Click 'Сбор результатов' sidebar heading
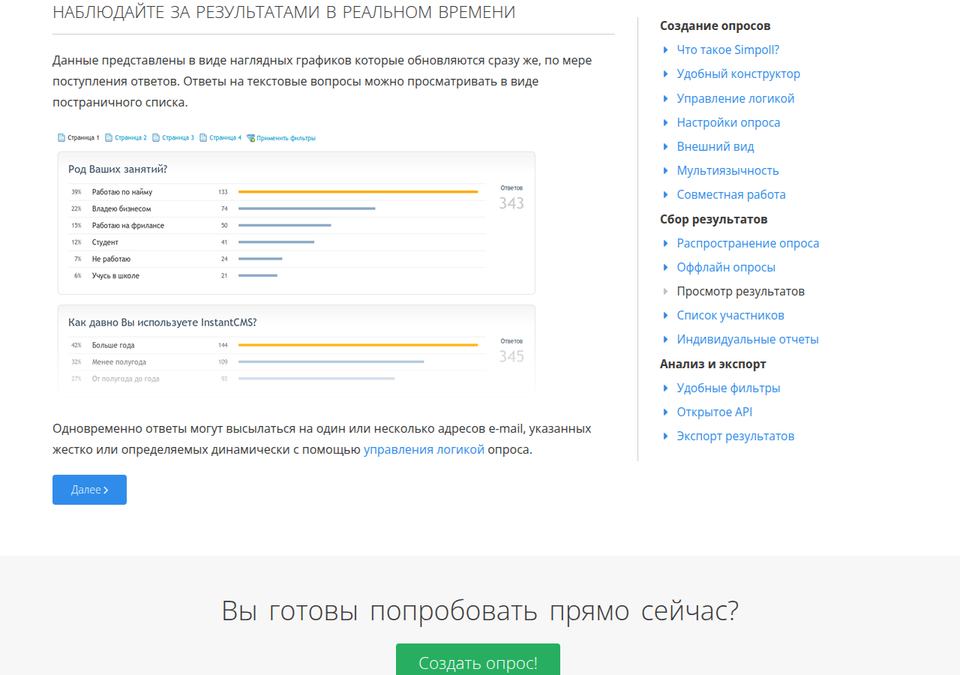The image size is (960, 675). [x=713, y=219]
